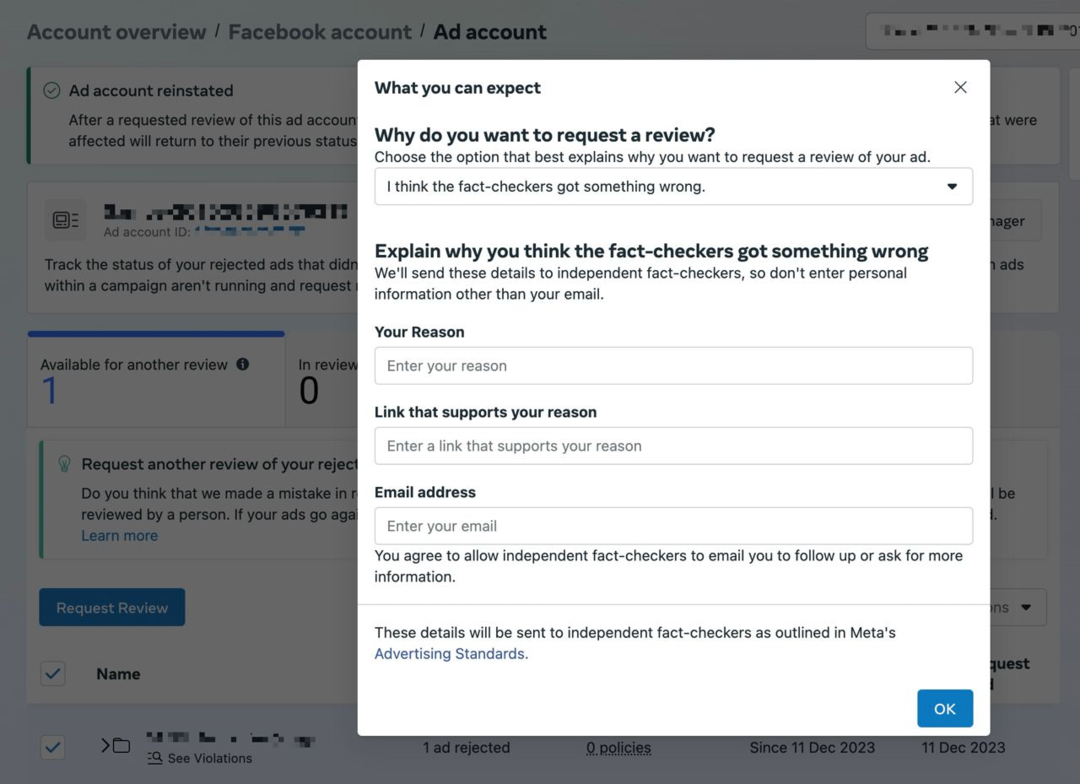This screenshot has width=1080, height=784.
Task: Click the Your Reason input field
Action: click(673, 366)
